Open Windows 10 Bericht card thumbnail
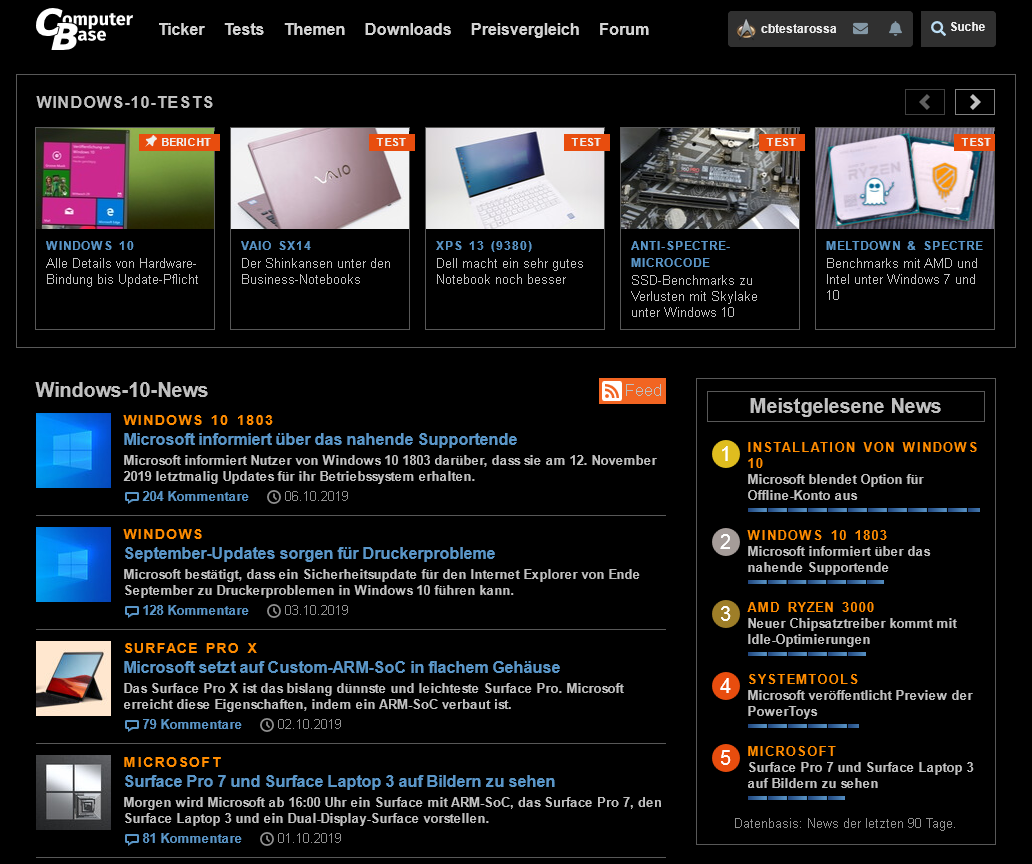This screenshot has height=864, width=1032. coord(125,178)
